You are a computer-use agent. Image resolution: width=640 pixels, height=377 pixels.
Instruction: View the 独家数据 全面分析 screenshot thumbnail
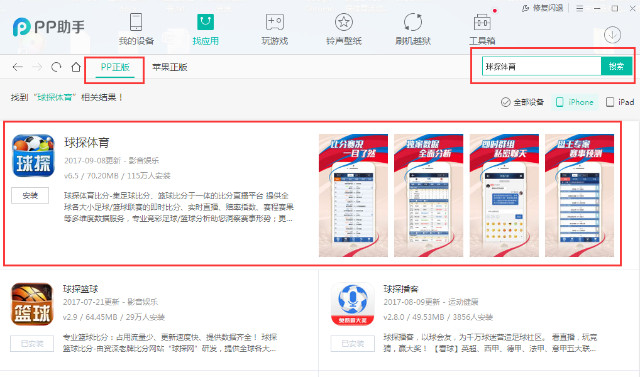tap(429, 195)
